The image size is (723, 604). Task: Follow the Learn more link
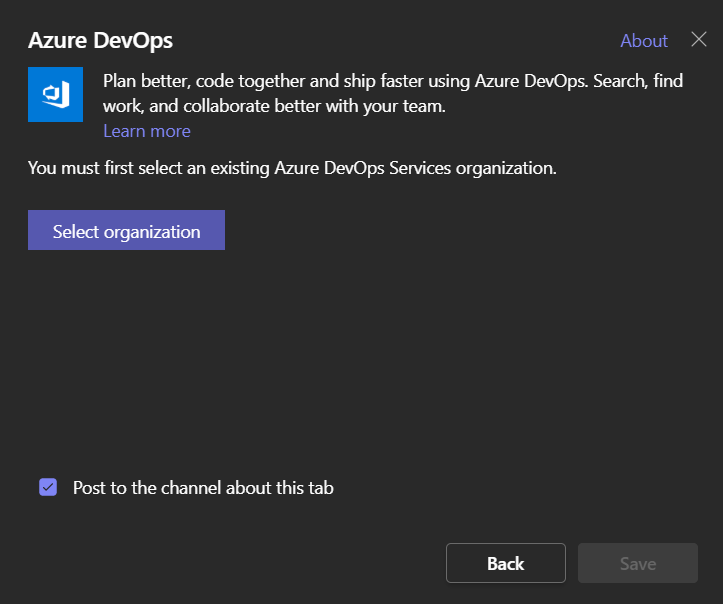[147, 131]
